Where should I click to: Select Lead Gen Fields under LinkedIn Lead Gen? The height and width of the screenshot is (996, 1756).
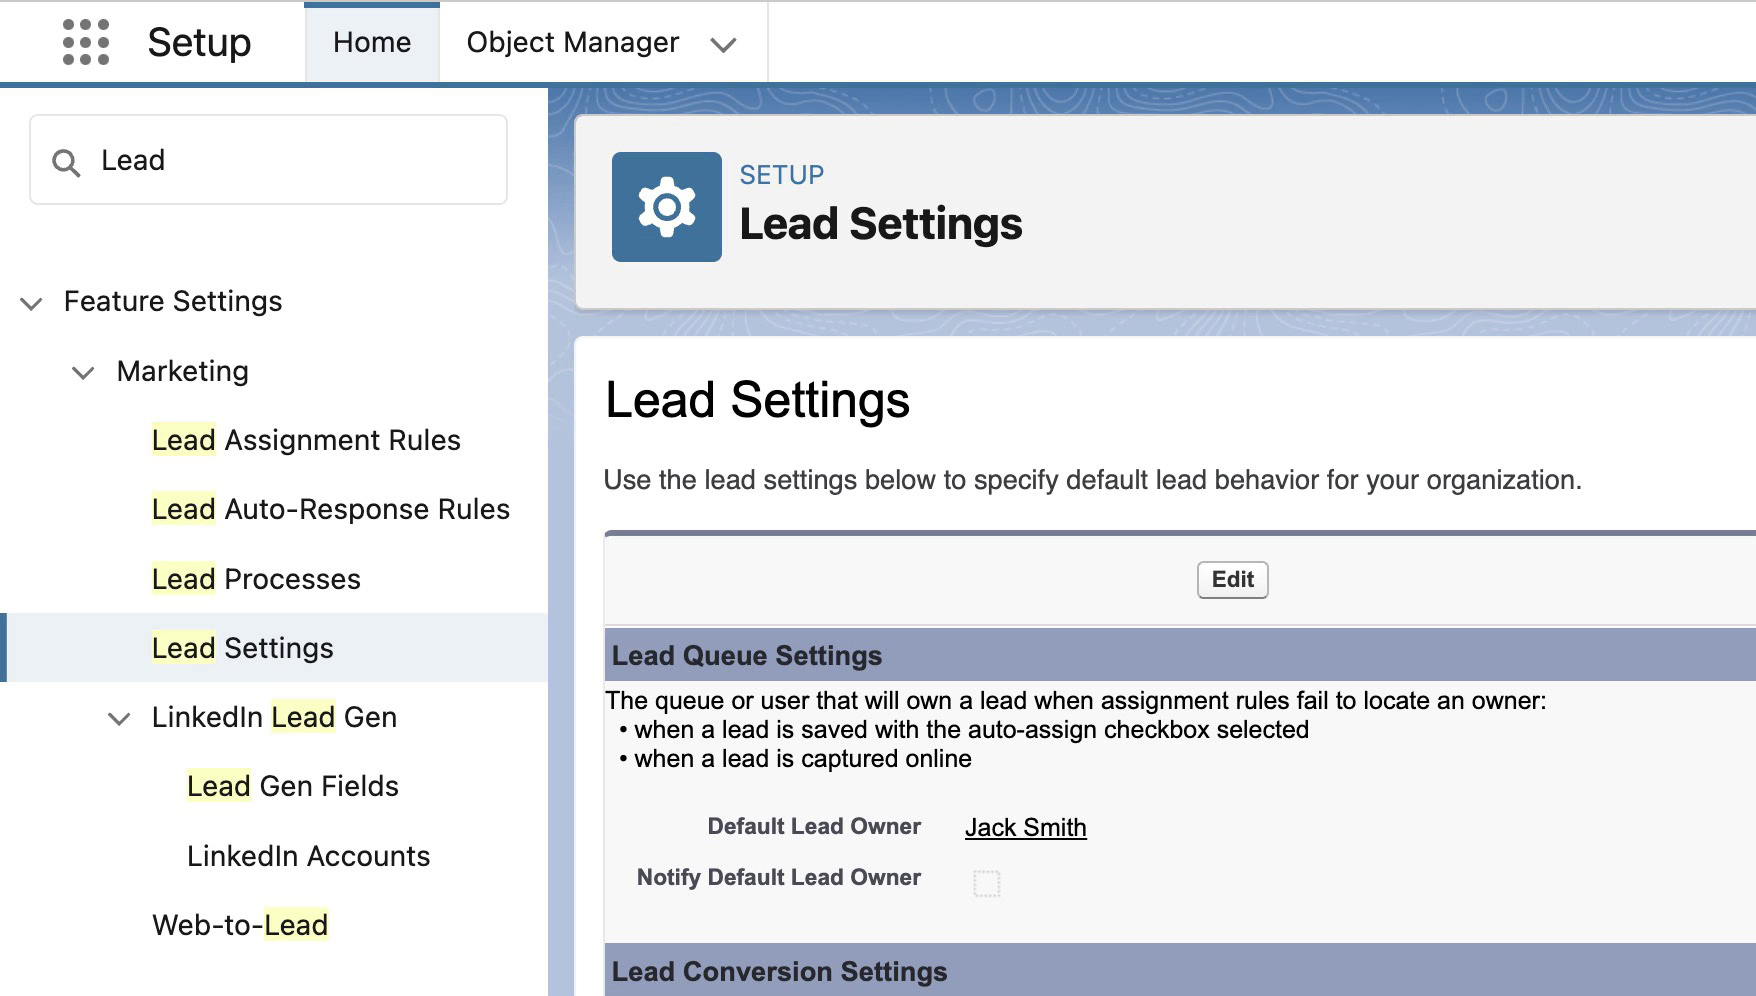tap(293, 786)
